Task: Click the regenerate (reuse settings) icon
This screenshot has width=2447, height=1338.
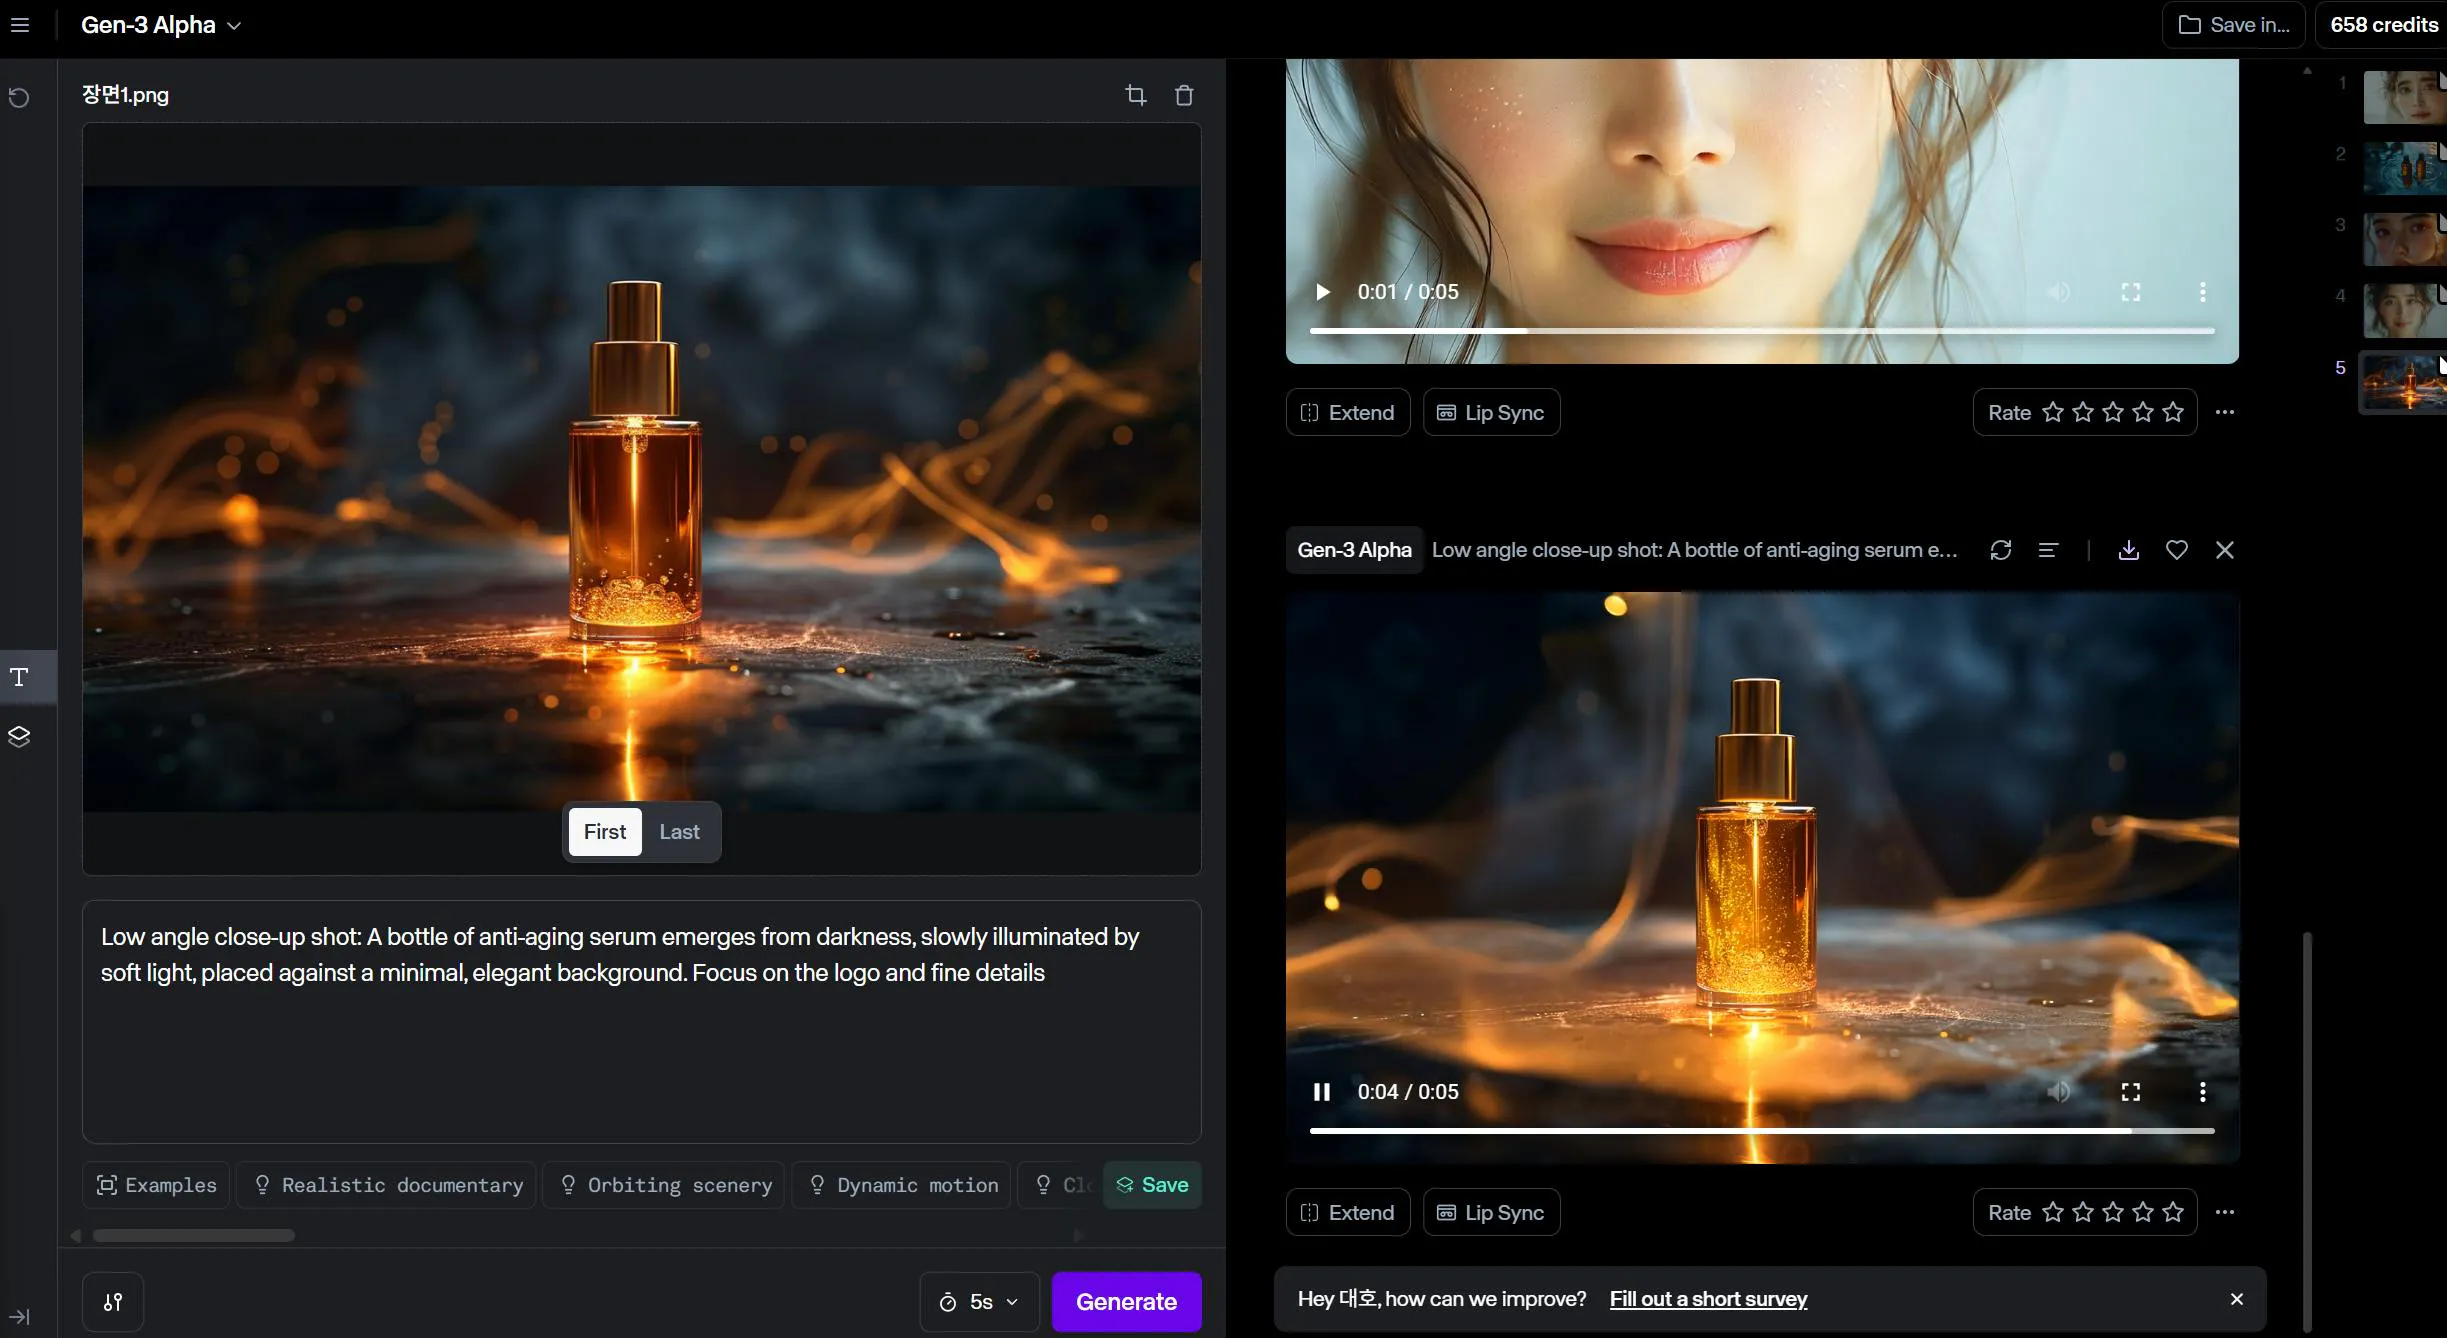Action: 2000,550
